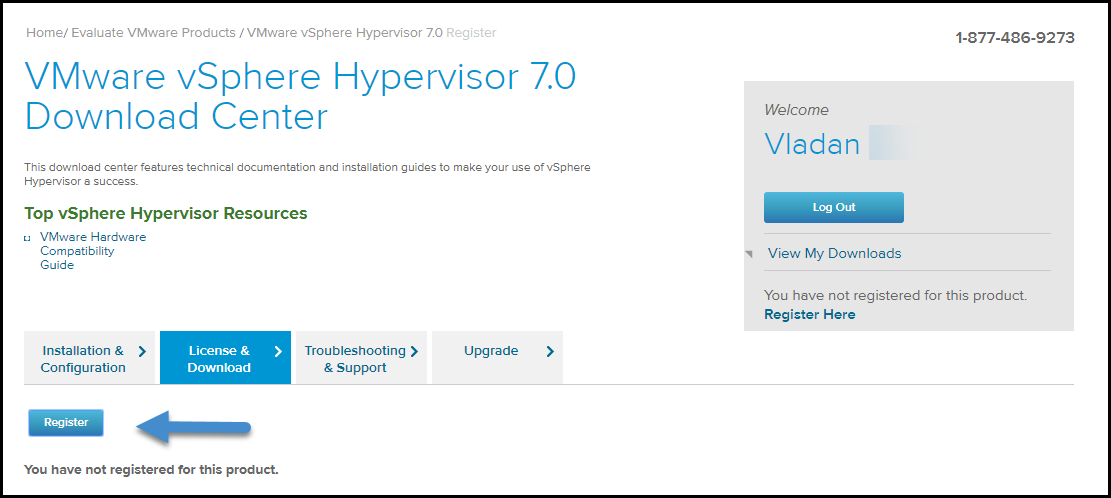This screenshot has width=1111, height=498.
Task: Open the Troubleshooting & Support tab
Action: (361, 358)
